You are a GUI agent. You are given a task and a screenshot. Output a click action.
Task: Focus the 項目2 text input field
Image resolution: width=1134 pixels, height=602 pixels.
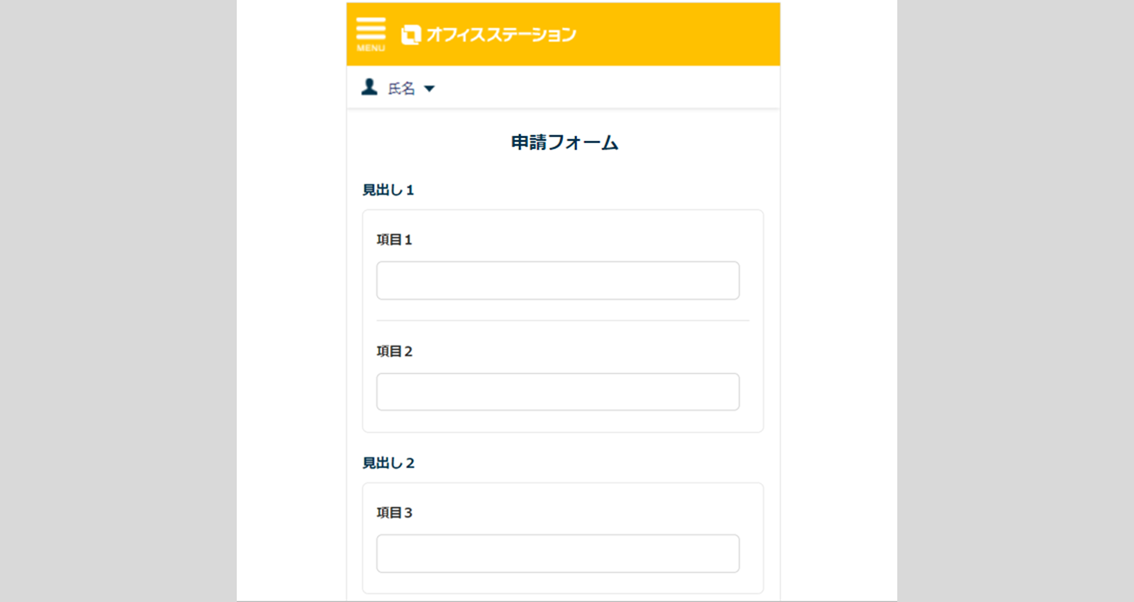(x=557, y=392)
